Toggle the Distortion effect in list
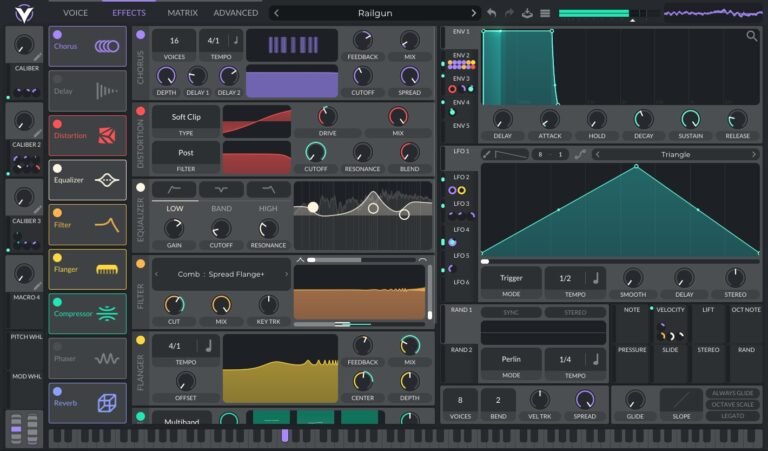This screenshot has width=768, height=451. 57,124
